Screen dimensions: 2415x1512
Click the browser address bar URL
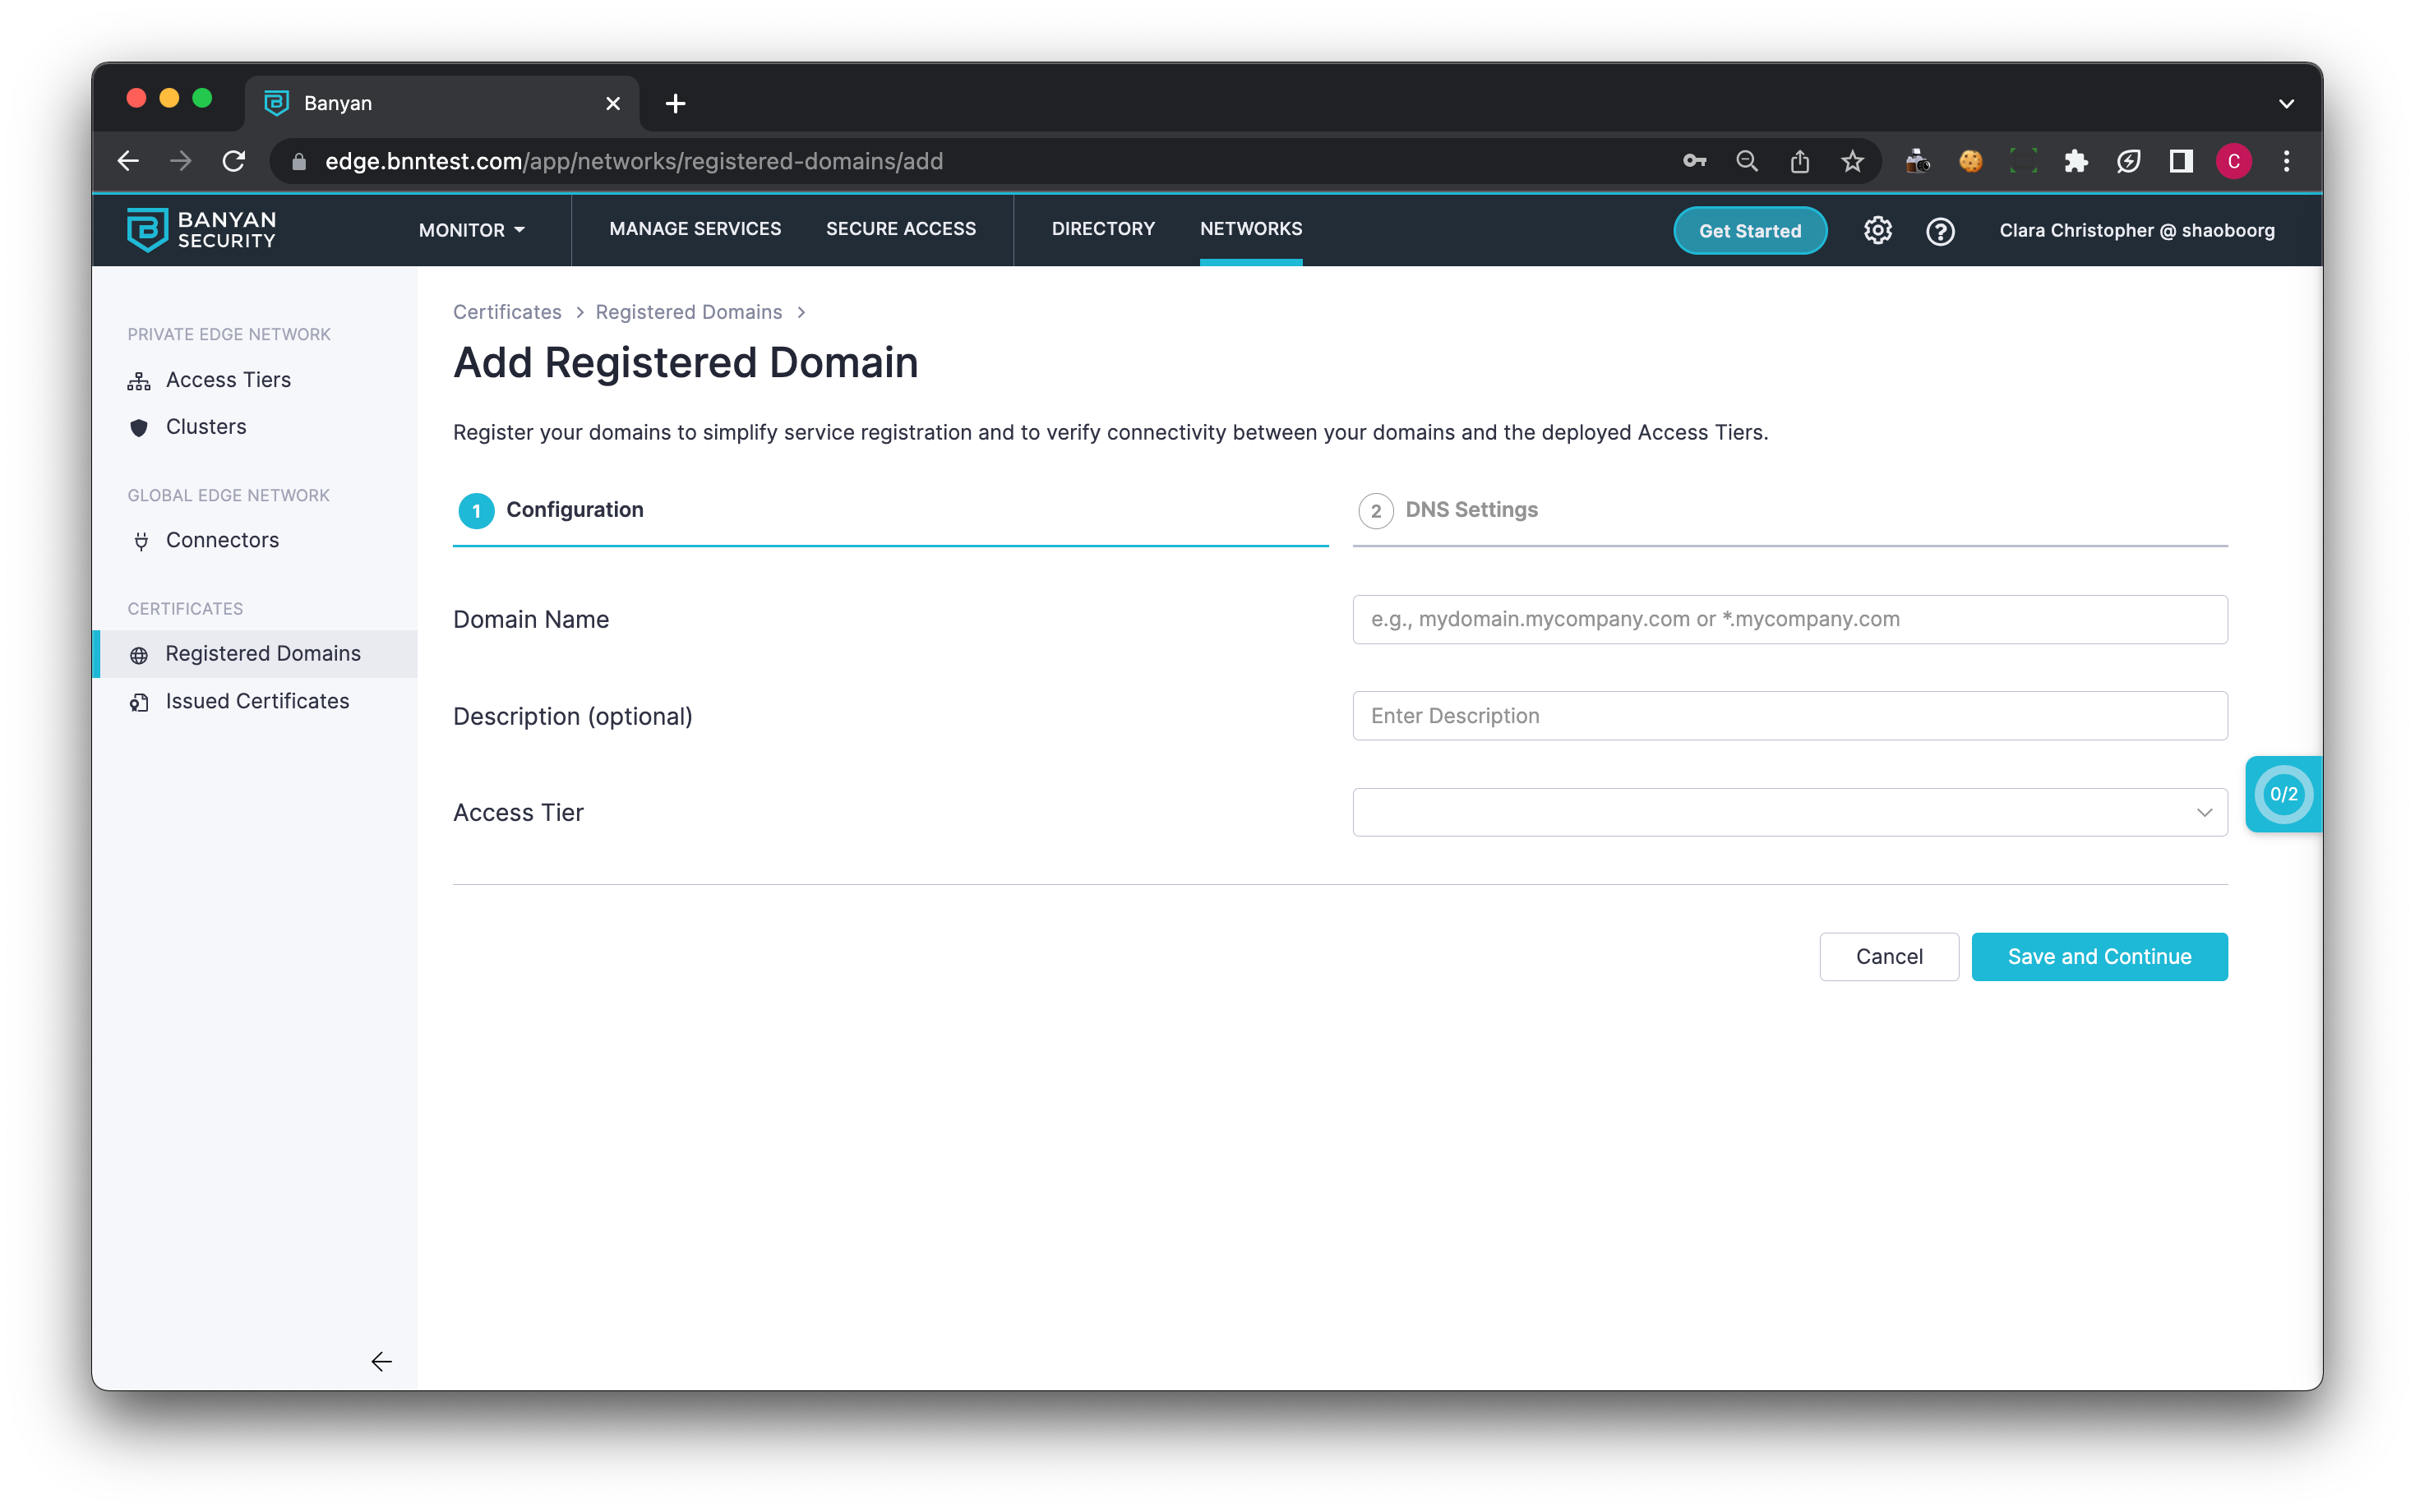[x=634, y=161]
